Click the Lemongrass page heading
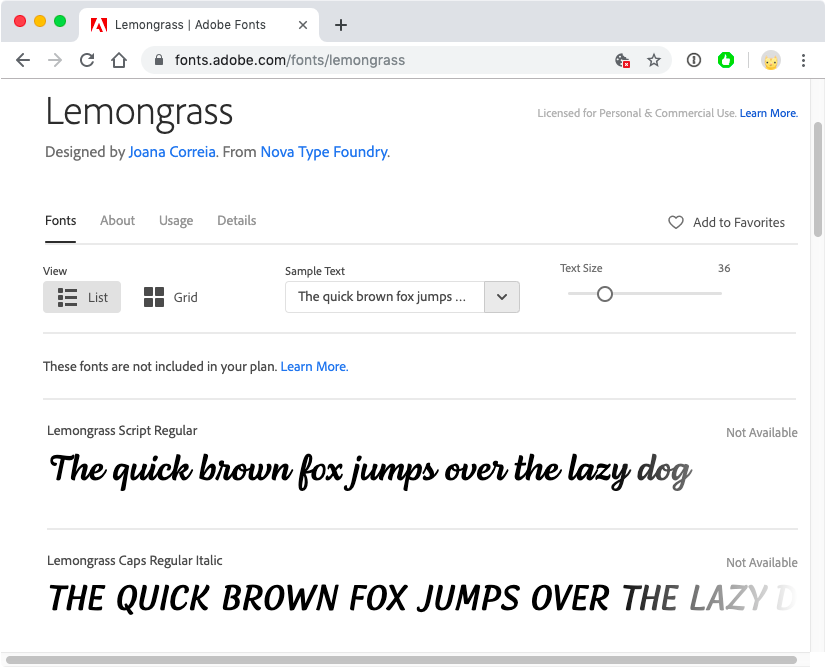This screenshot has width=825, height=668. tap(139, 113)
